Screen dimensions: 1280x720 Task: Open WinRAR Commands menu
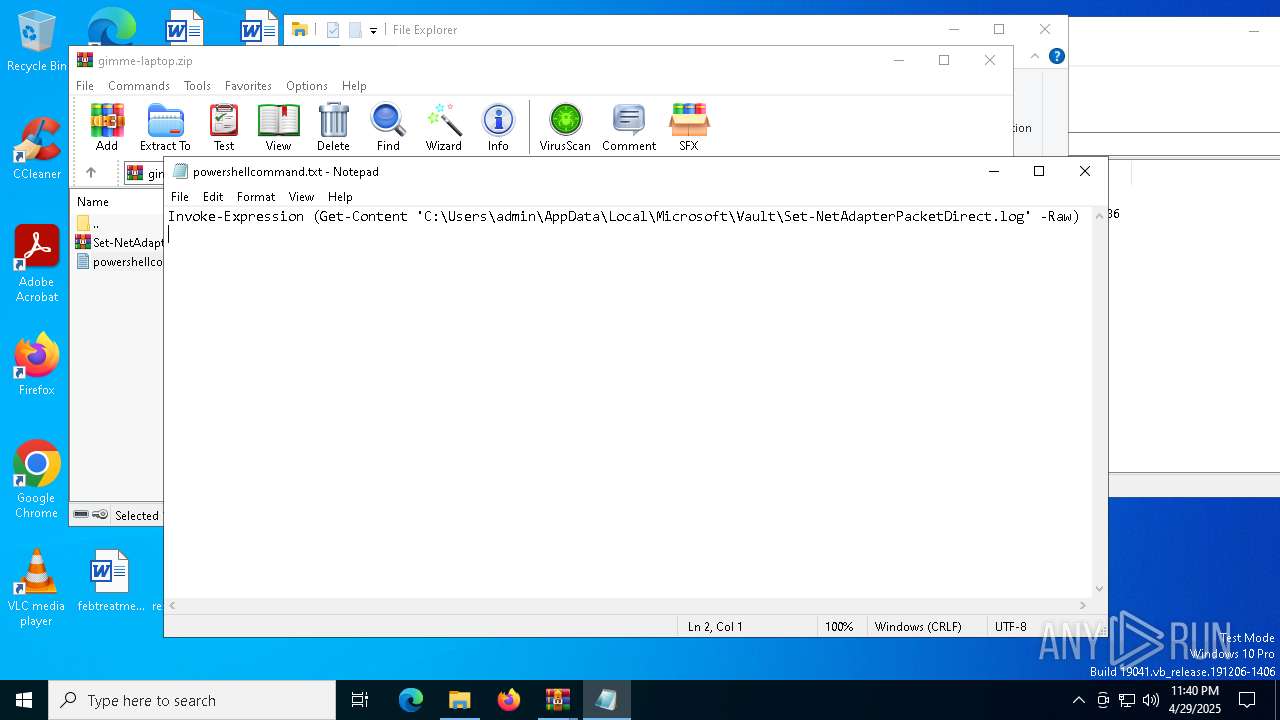[x=139, y=86]
